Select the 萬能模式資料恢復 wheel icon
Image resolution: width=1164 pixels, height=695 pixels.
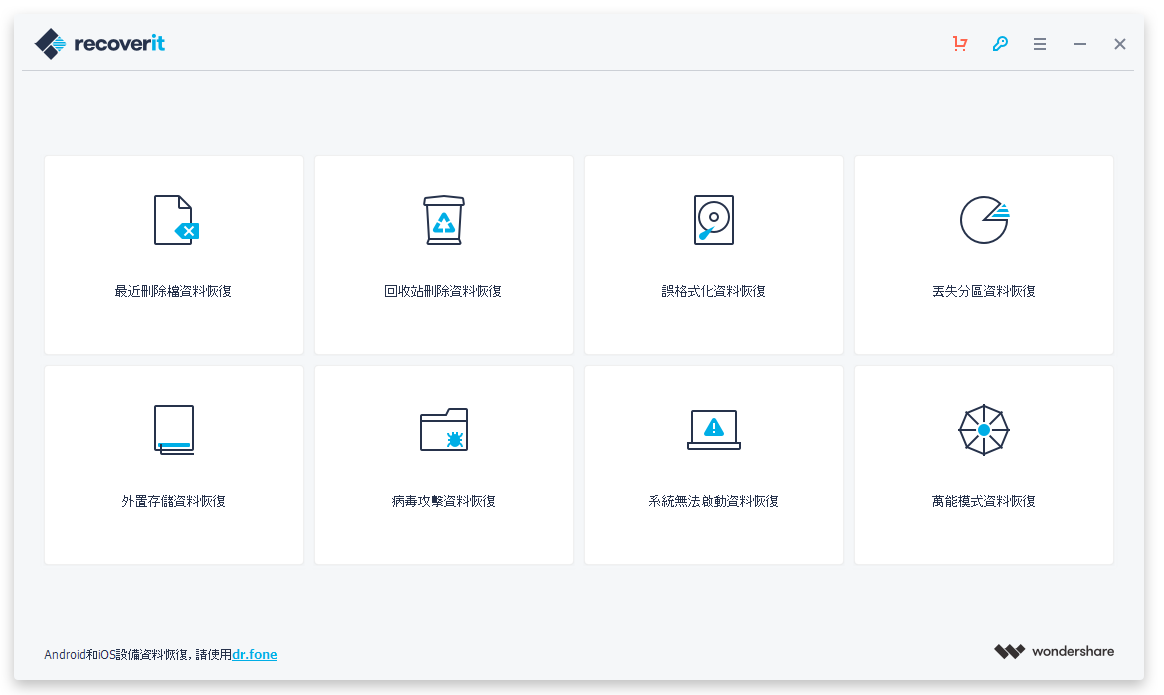tap(983, 429)
